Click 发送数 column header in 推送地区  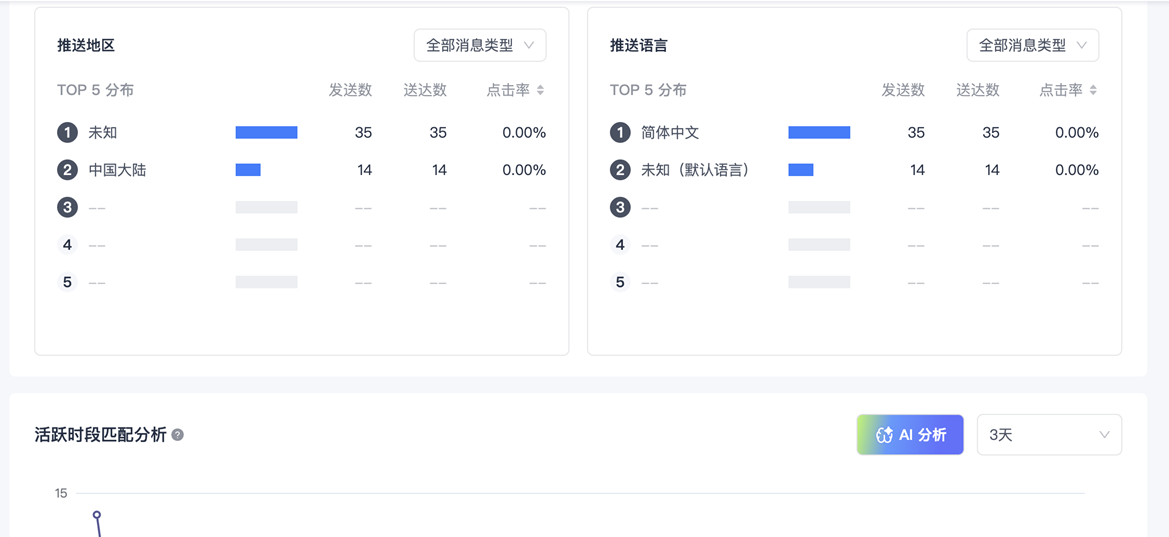(x=350, y=90)
